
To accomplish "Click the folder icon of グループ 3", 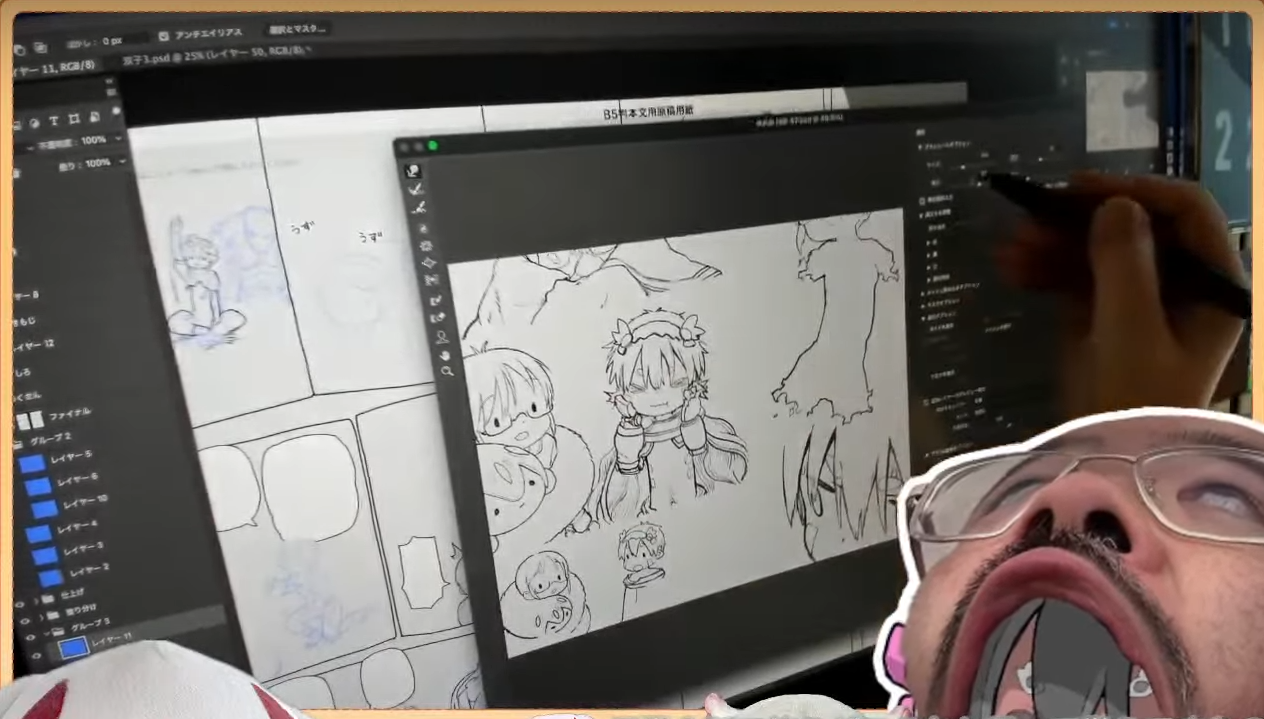I will point(58,632).
